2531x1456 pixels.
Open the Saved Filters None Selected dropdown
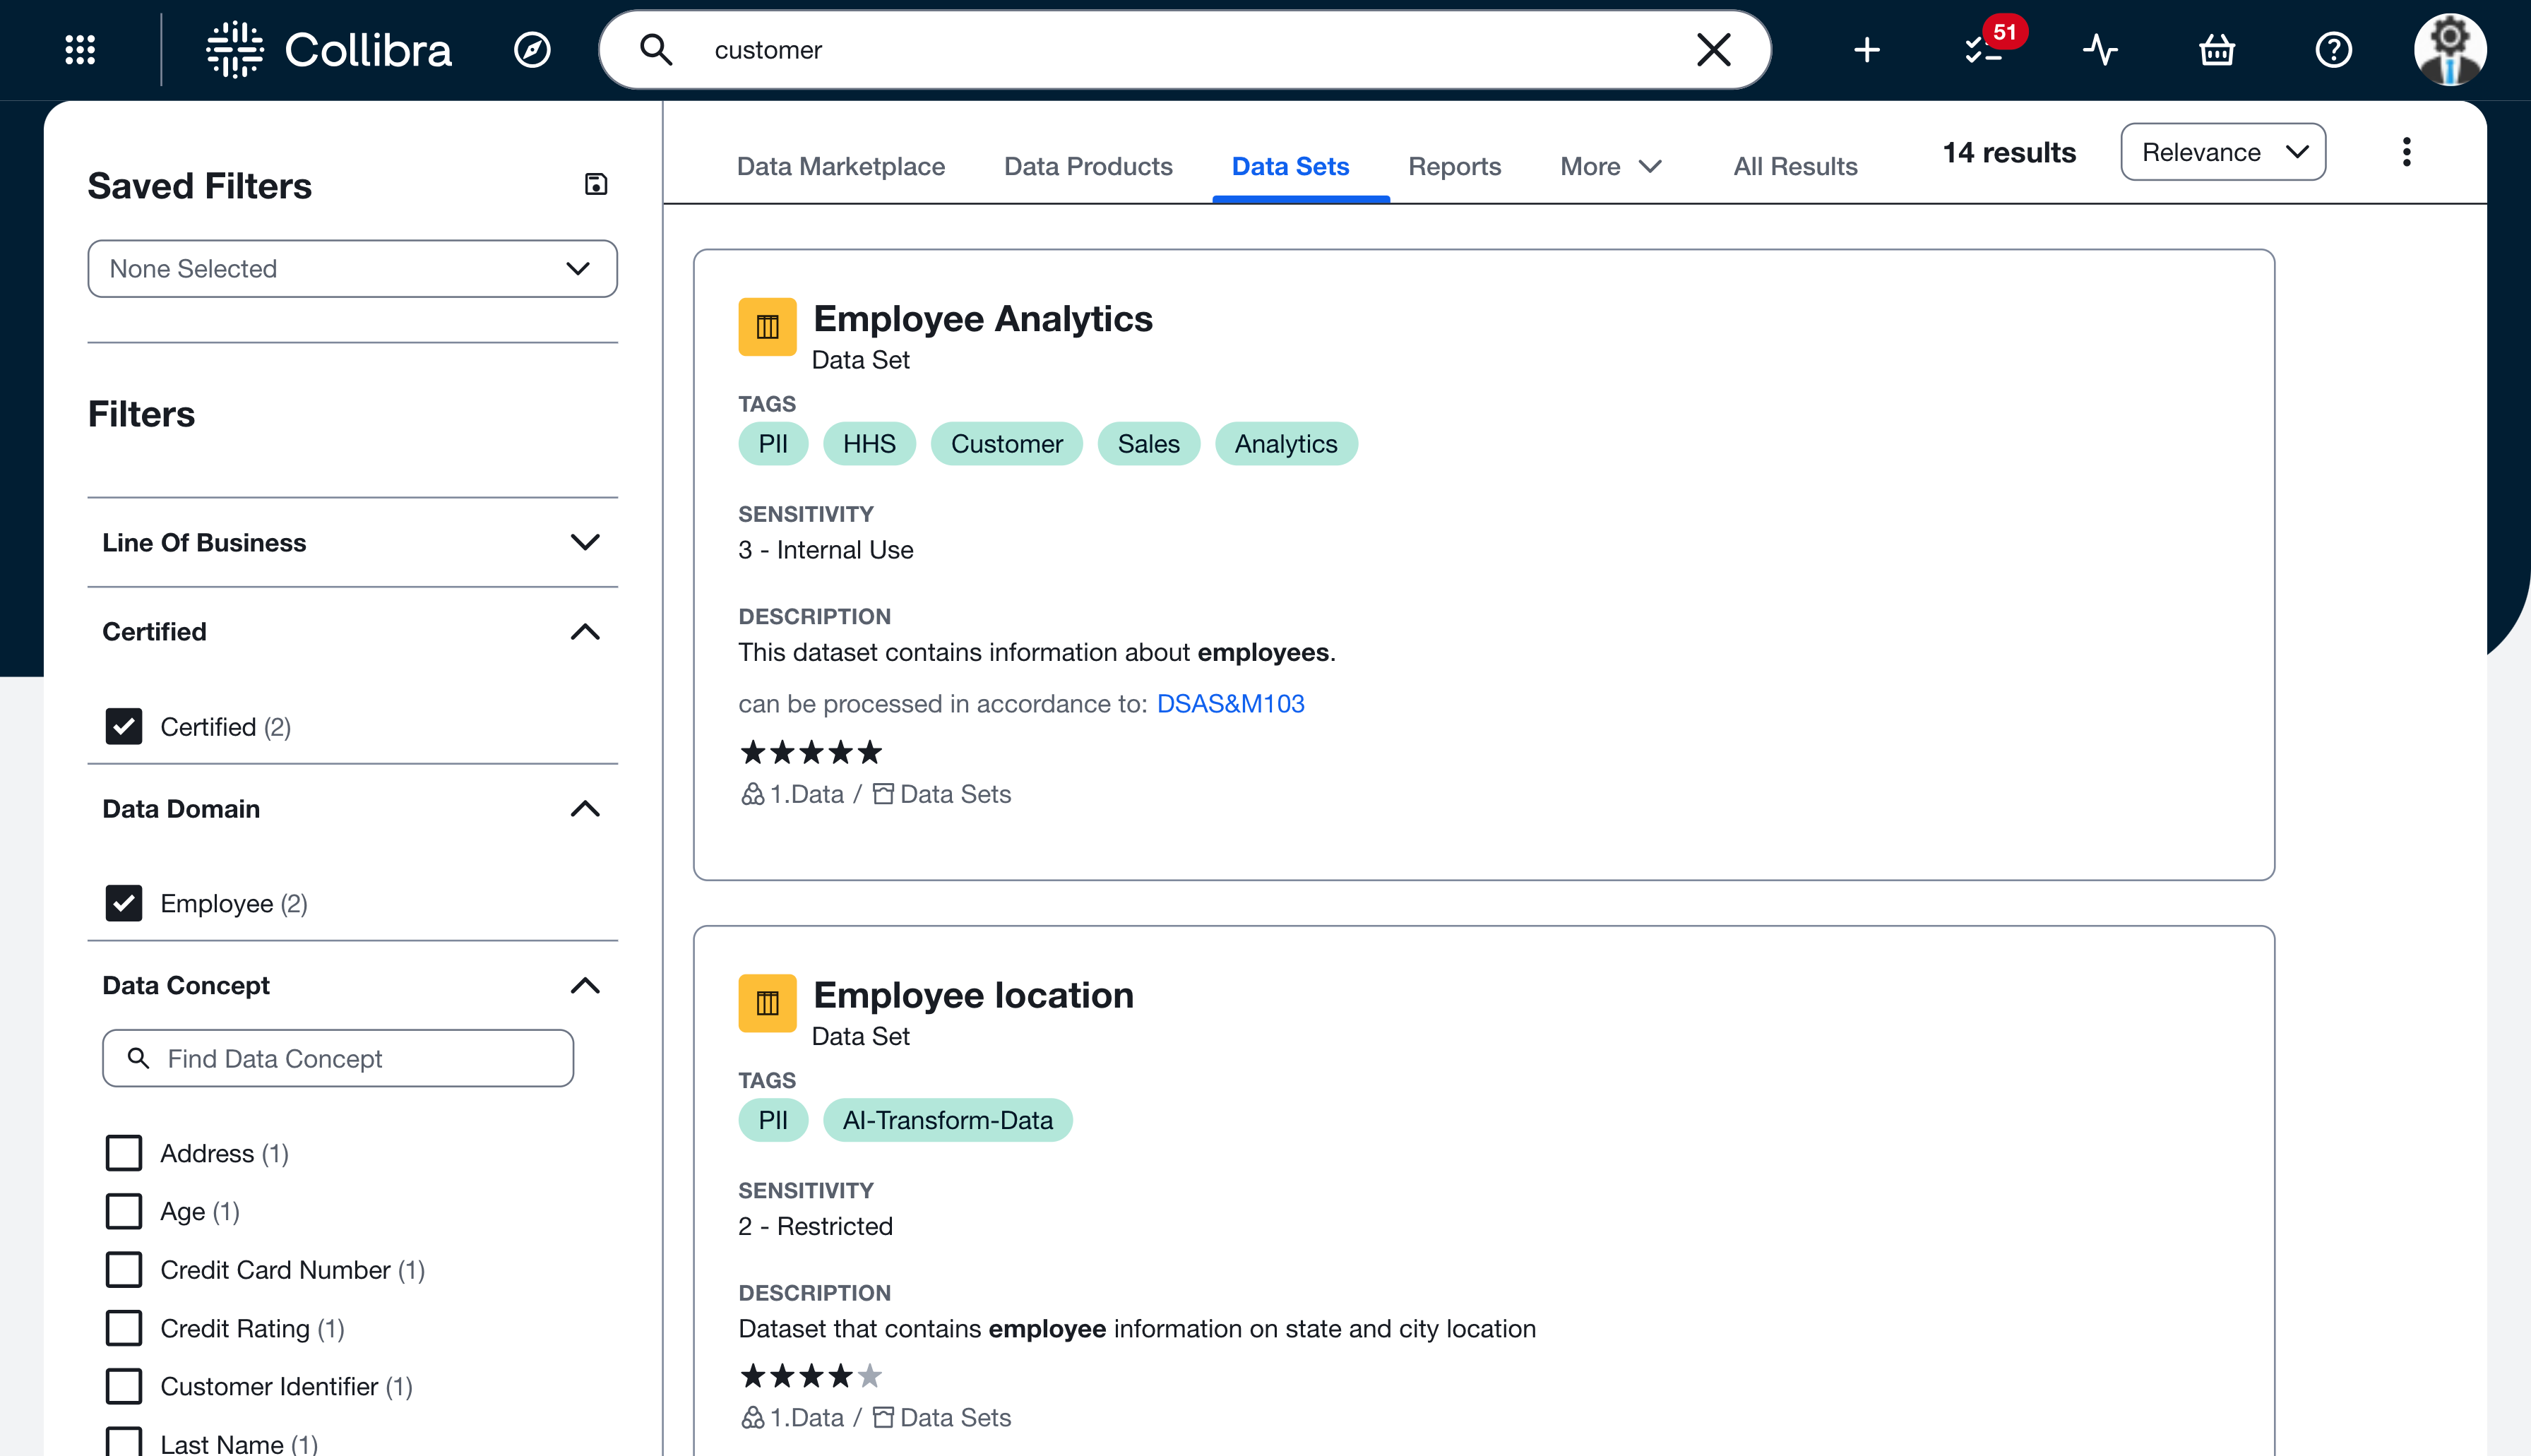[352, 268]
